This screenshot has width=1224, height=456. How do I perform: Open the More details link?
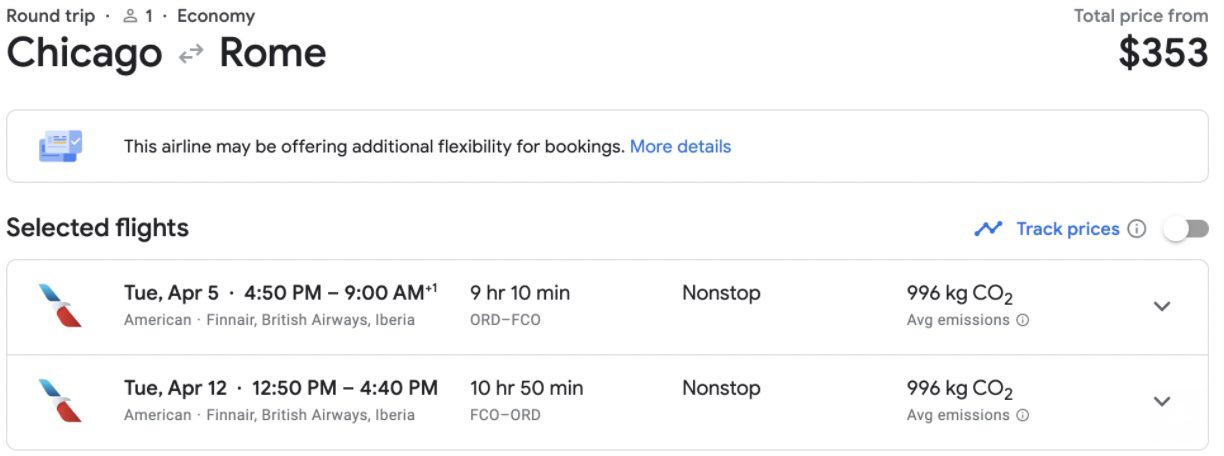pos(680,146)
